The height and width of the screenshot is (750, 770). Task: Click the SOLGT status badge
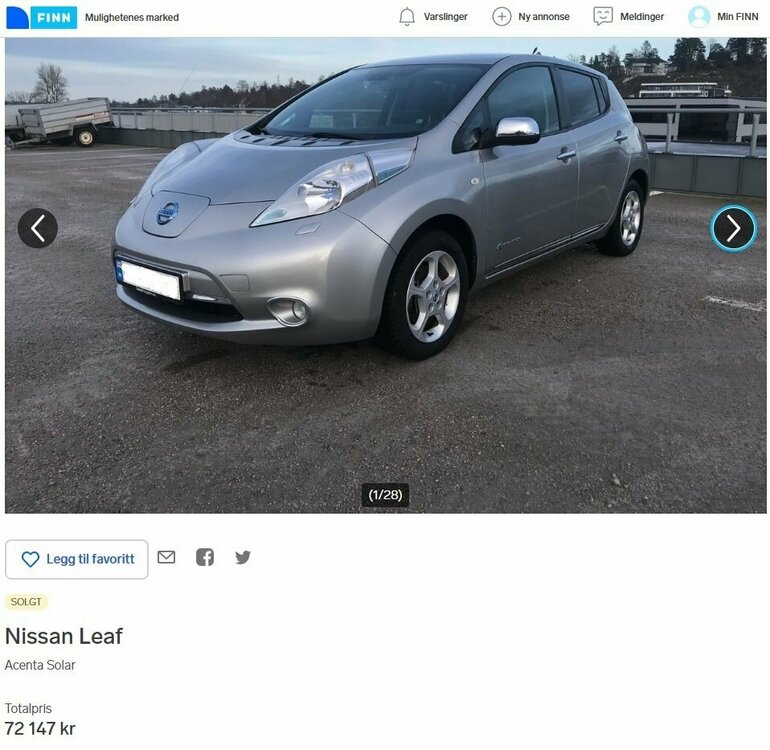26,602
